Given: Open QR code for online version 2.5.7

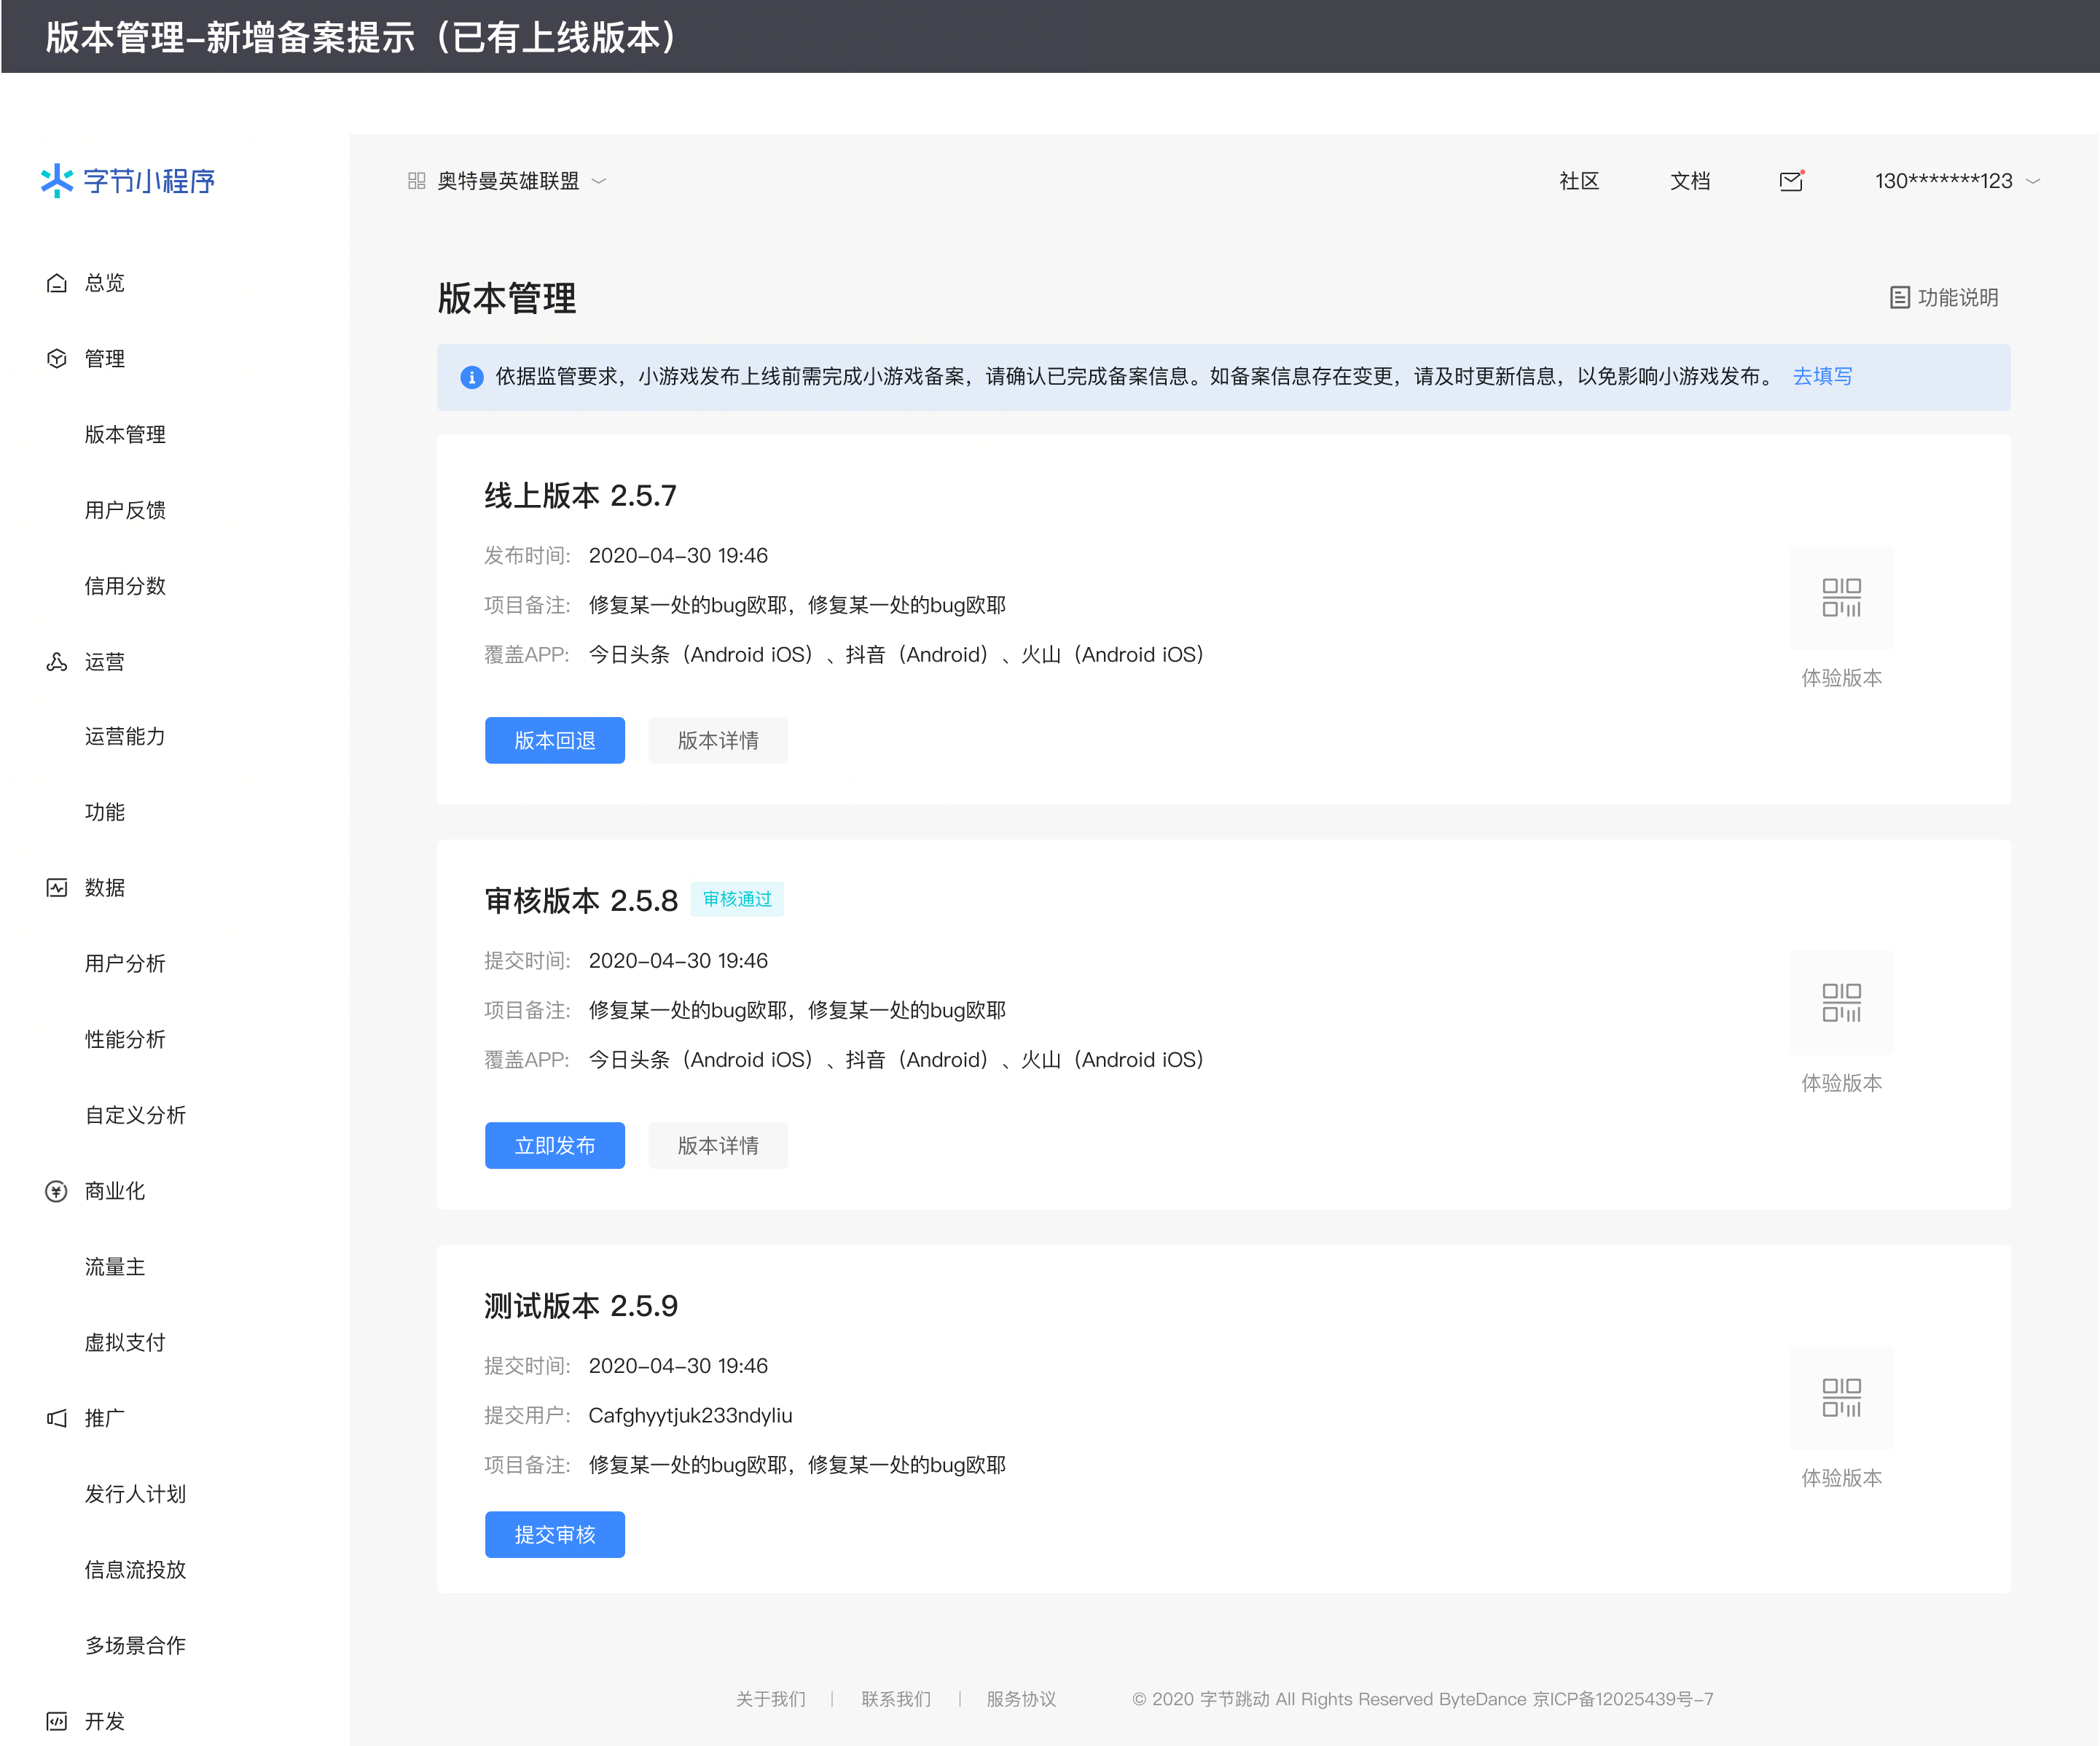Looking at the screenshot, I should (x=1841, y=597).
